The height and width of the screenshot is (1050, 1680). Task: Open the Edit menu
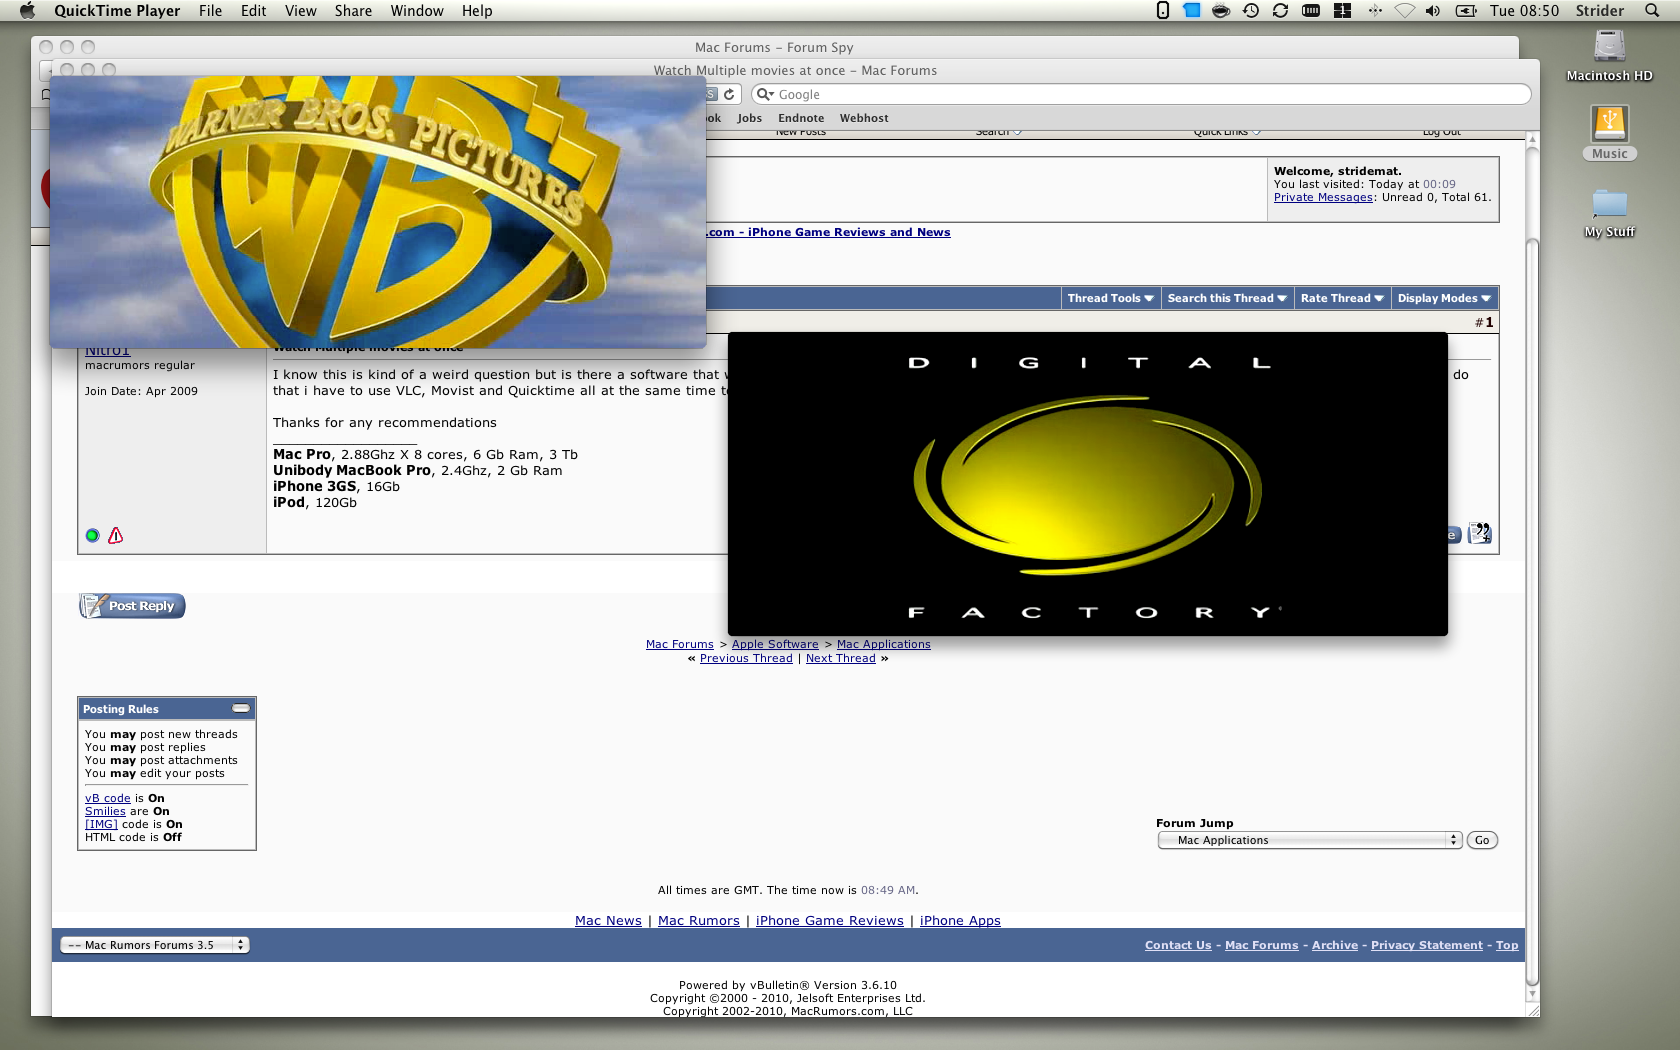[x=254, y=11]
